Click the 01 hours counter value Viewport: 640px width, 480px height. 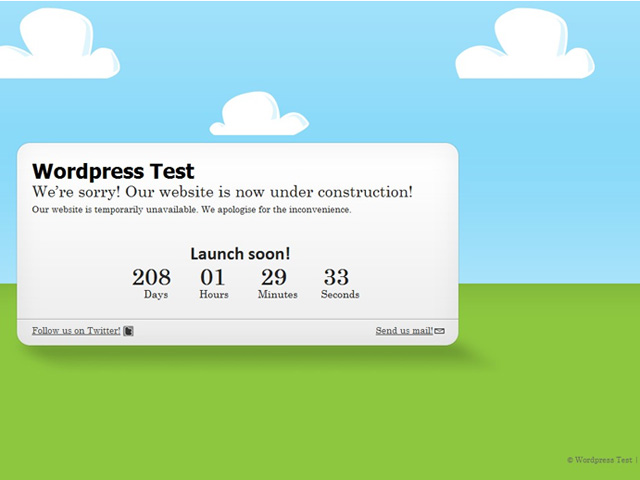pyautogui.click(x=212, y=277)
